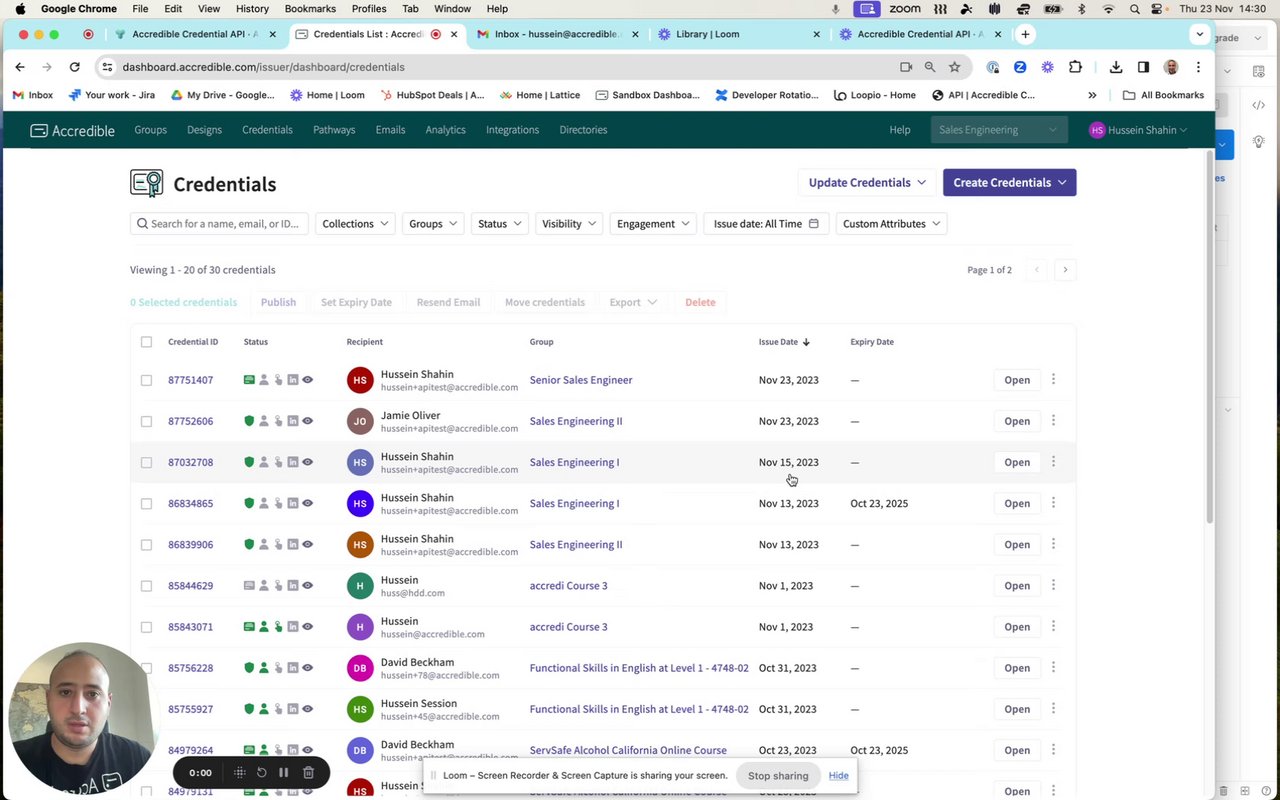The height and width of the screenshot is (800, 1280).
Task: Click the Chrome back arrow
Action: point(20,67)
